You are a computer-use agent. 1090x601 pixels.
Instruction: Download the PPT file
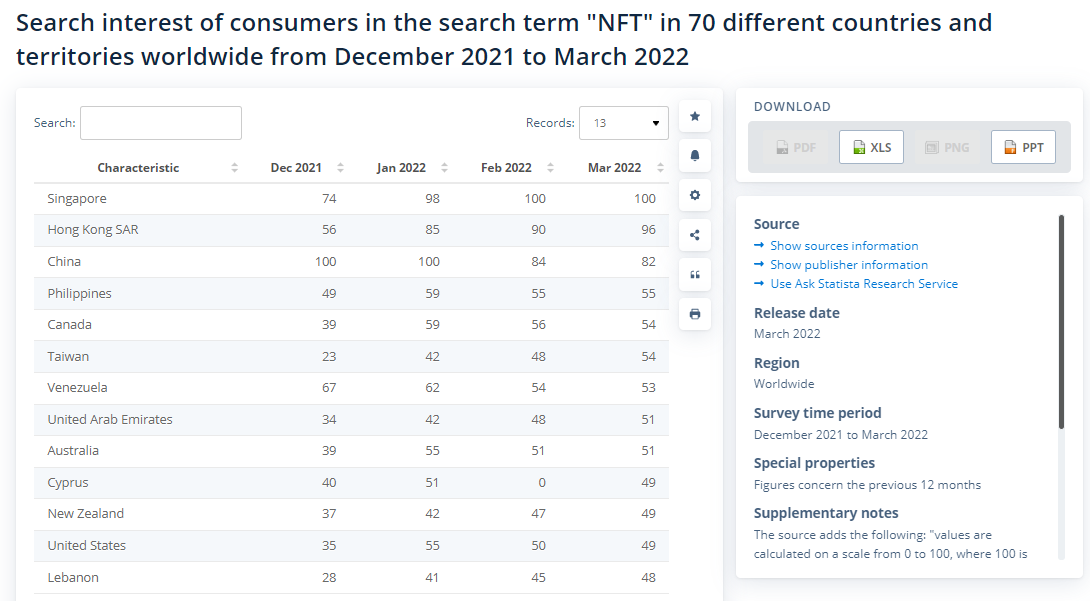pyautogui.click(x=1023, y=147)
